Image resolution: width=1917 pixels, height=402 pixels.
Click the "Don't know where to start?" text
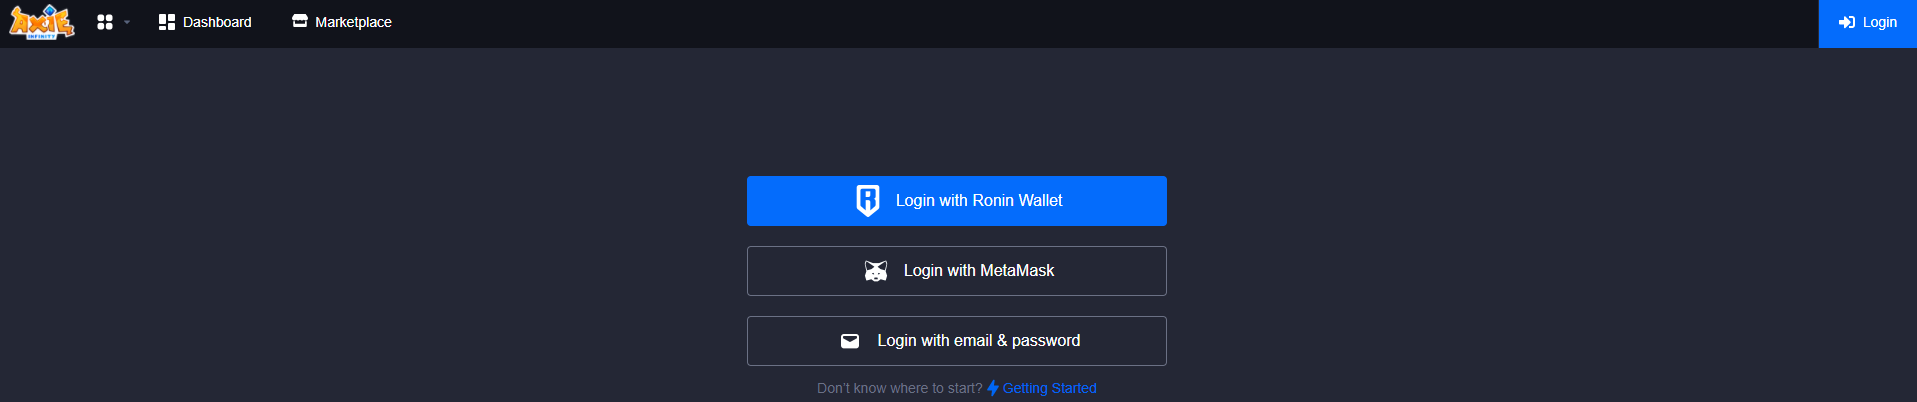click(899, 388)
